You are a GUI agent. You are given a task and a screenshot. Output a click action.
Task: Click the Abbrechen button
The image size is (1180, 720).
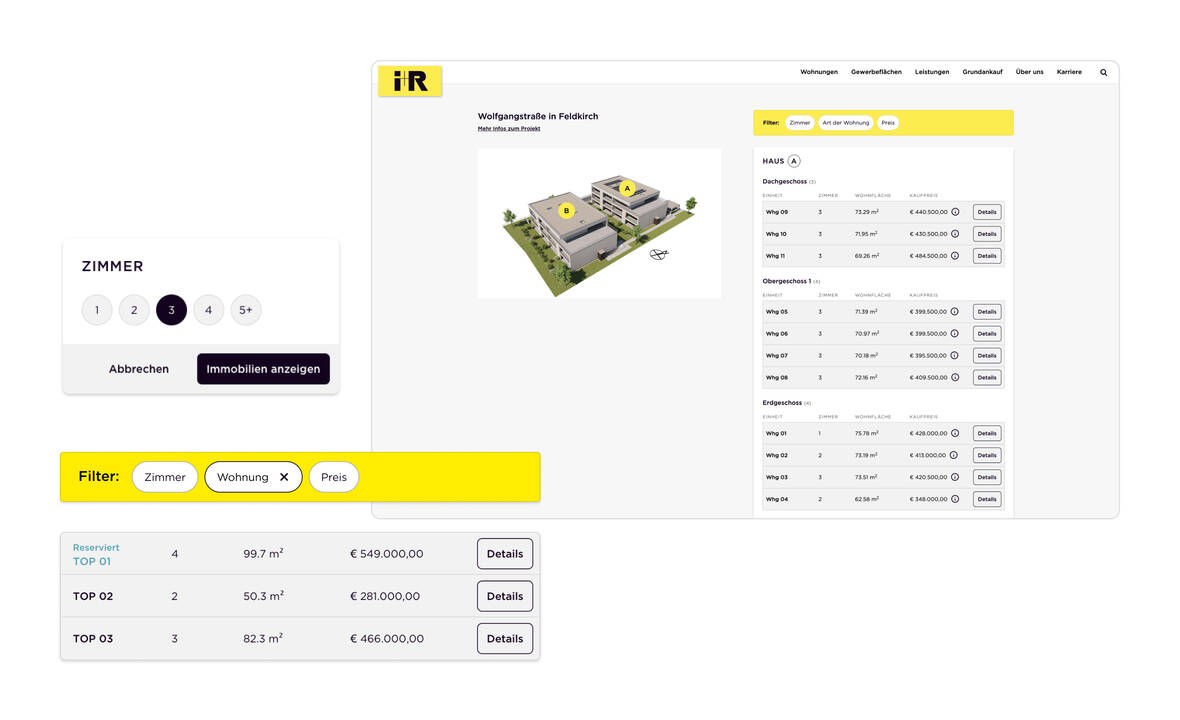139,369
